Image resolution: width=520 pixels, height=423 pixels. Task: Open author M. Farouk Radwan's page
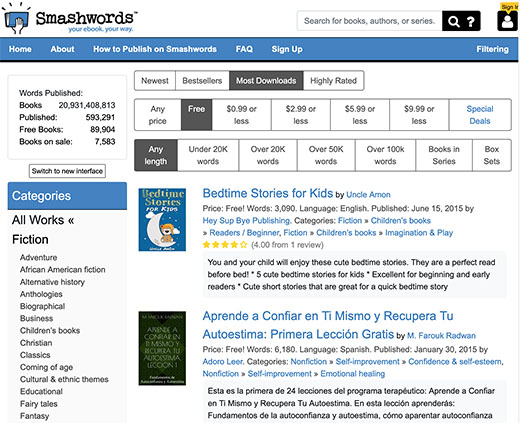[441, 336]
